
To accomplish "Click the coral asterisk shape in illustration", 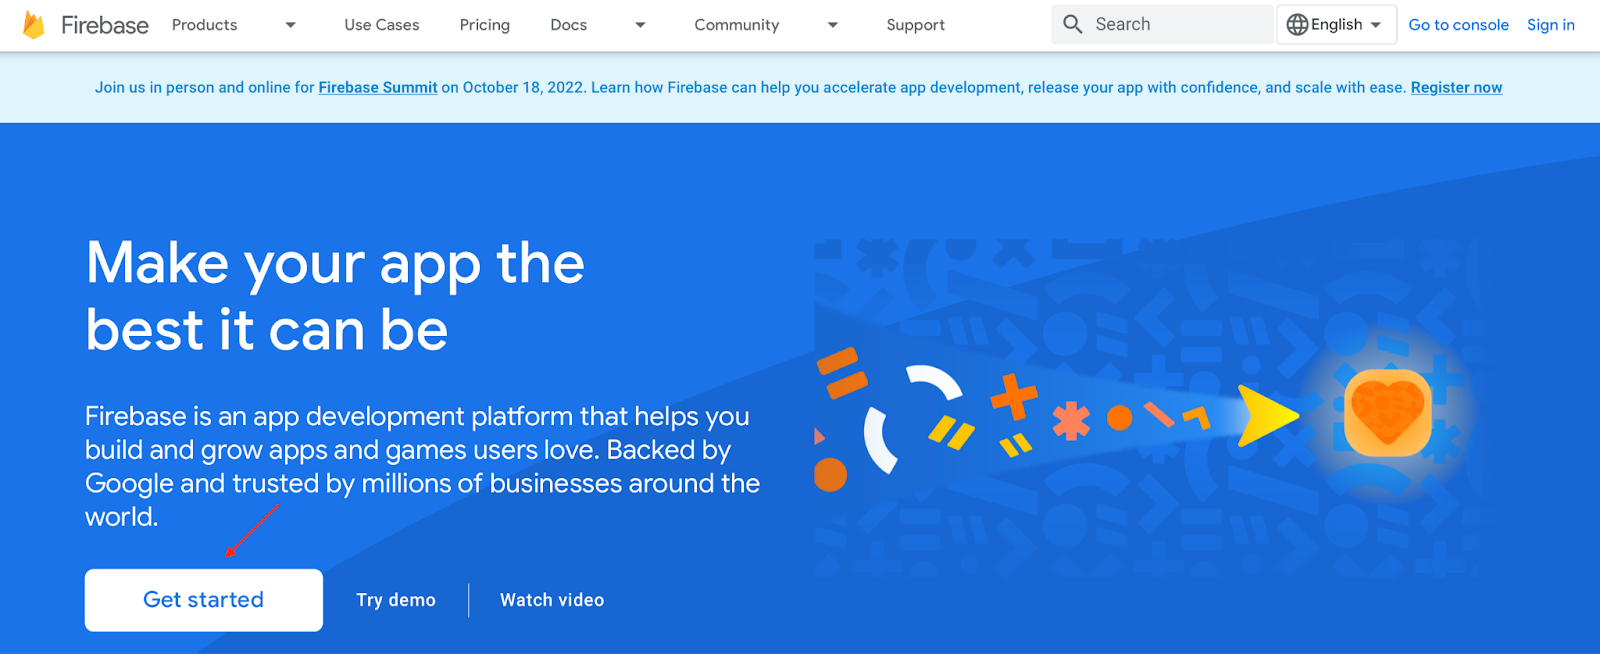I will (x=1071, y=421).
